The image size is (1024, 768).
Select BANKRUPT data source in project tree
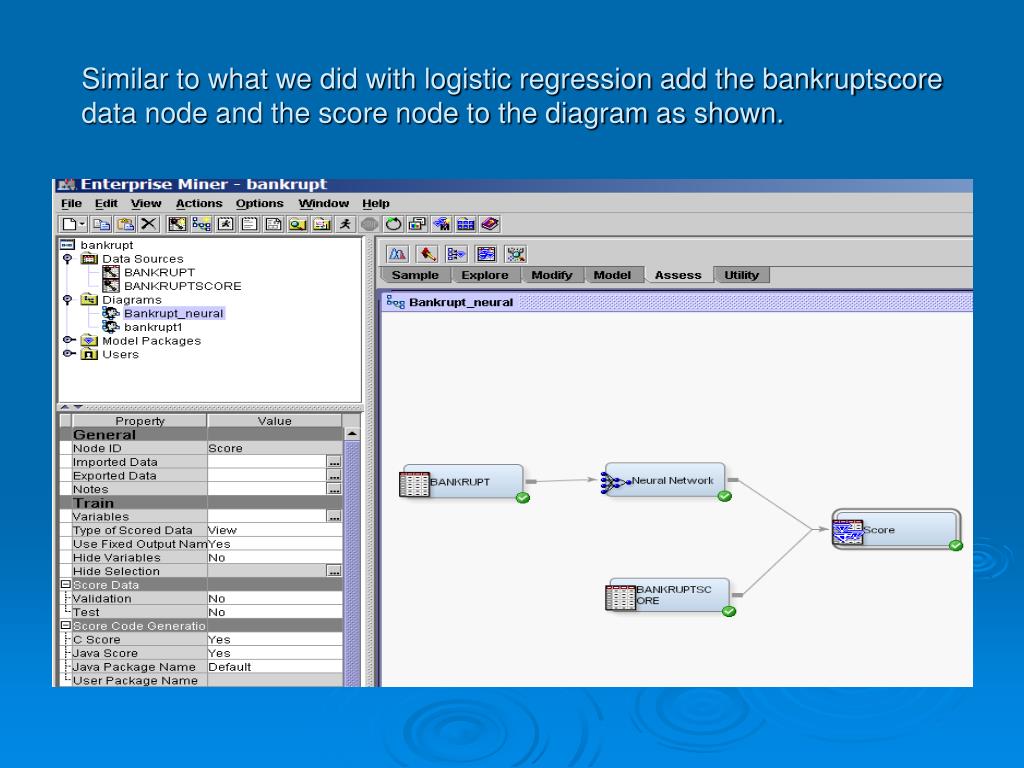(159, 272)
